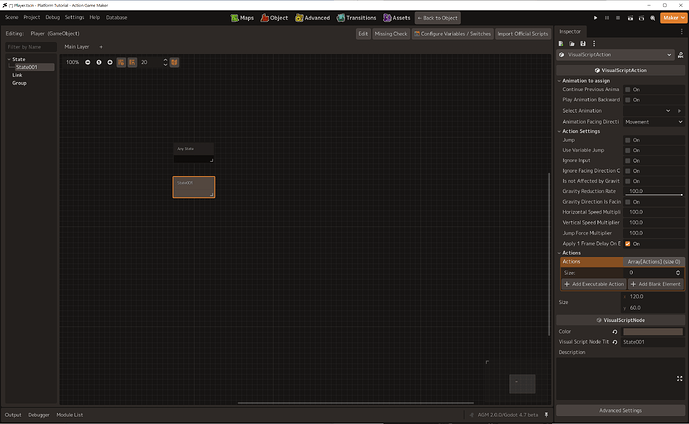
Task: Click the magnifier icon in top bar
Action: click(653, 18)
